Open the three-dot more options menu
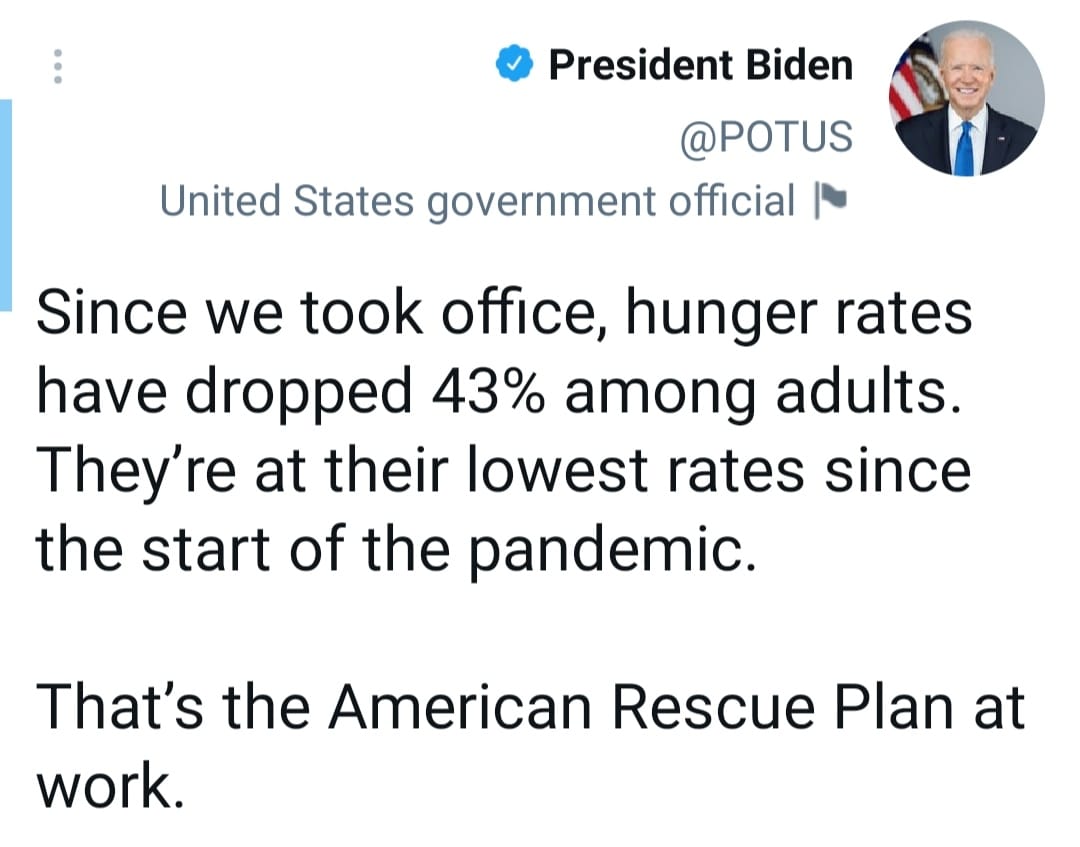Screen dimensions: 1080x847 click(x=58, y=66)
